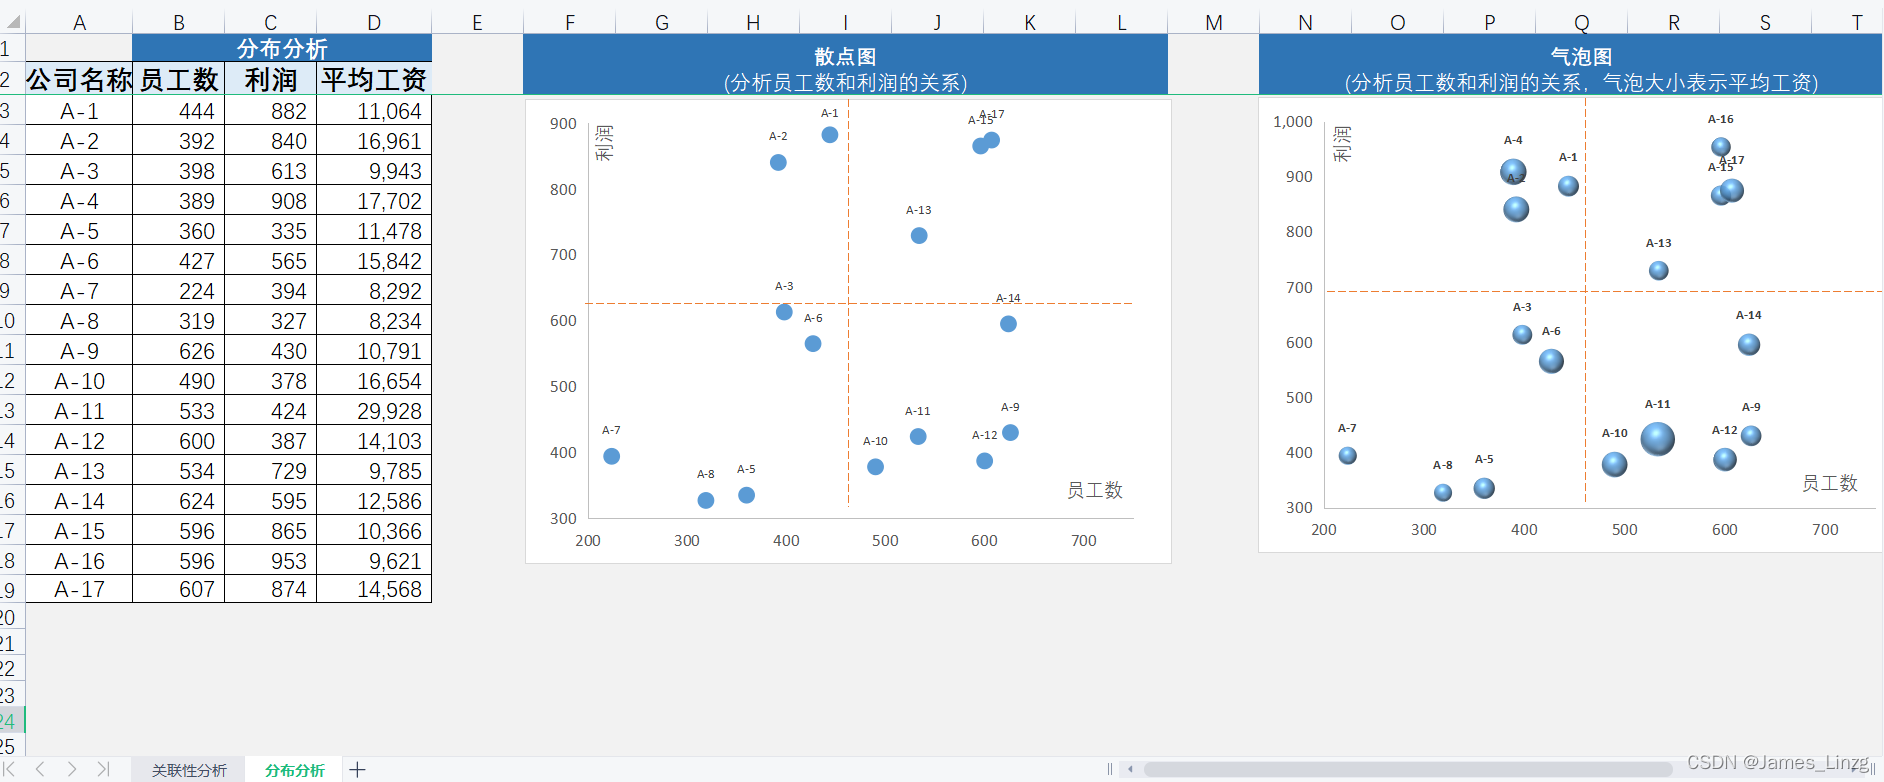Select the cell with value 16,961
The image size is (1884, 782).
click(x=374, y=141)
